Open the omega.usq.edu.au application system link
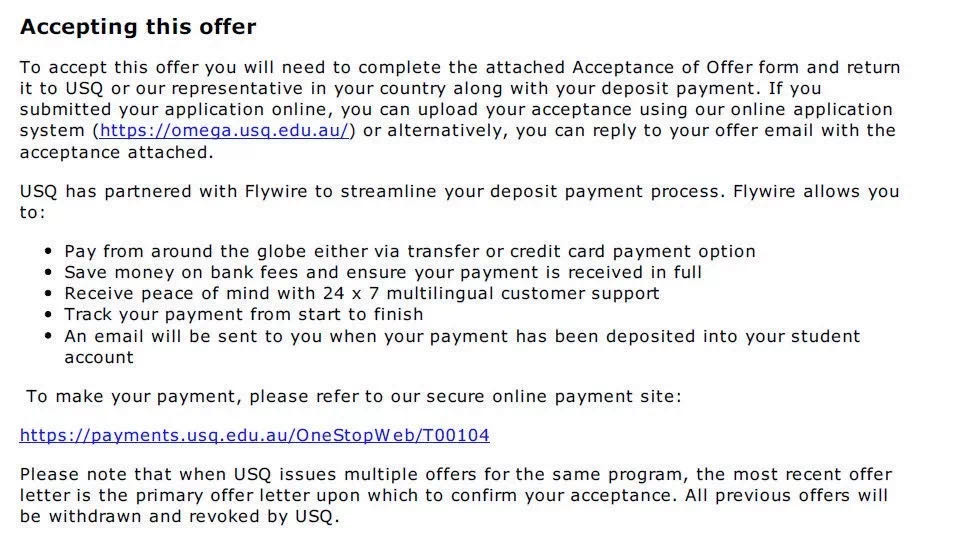Viewport: 961px width, 534px height. point(224,131)
